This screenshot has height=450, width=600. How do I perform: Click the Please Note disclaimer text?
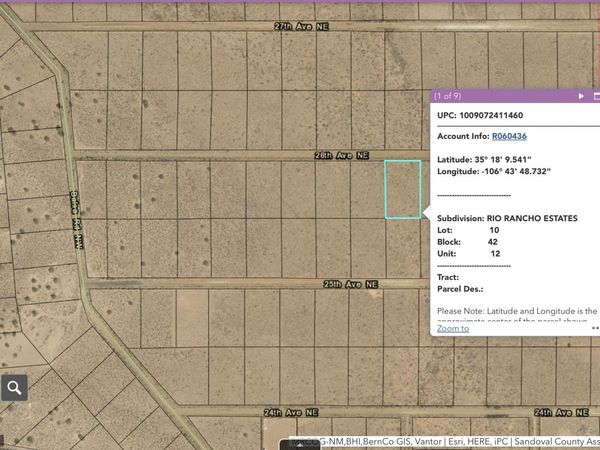[x=517, y=315]
